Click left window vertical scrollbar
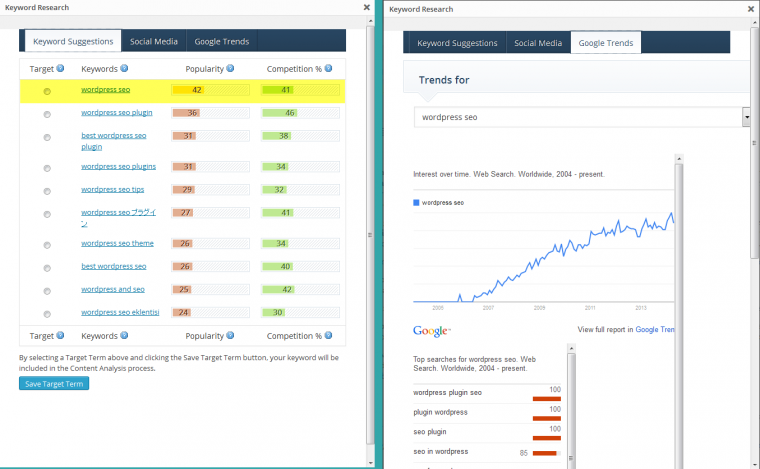Image resolution: width=760 pixels, height=469 pixels. [x=370, y=234]
